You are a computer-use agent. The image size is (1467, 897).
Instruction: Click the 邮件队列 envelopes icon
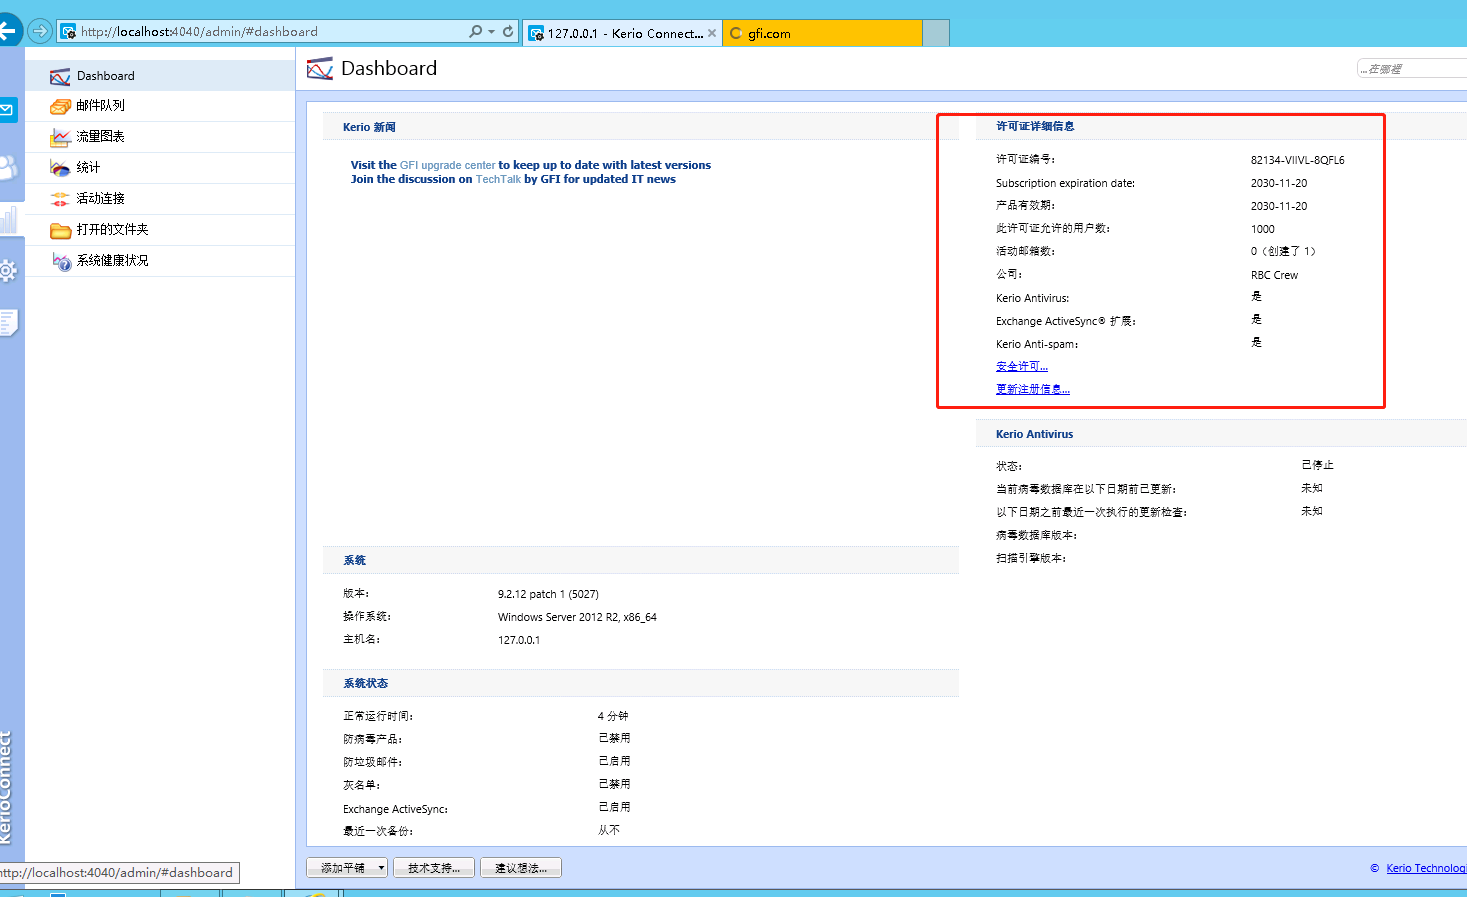[60, 106]
